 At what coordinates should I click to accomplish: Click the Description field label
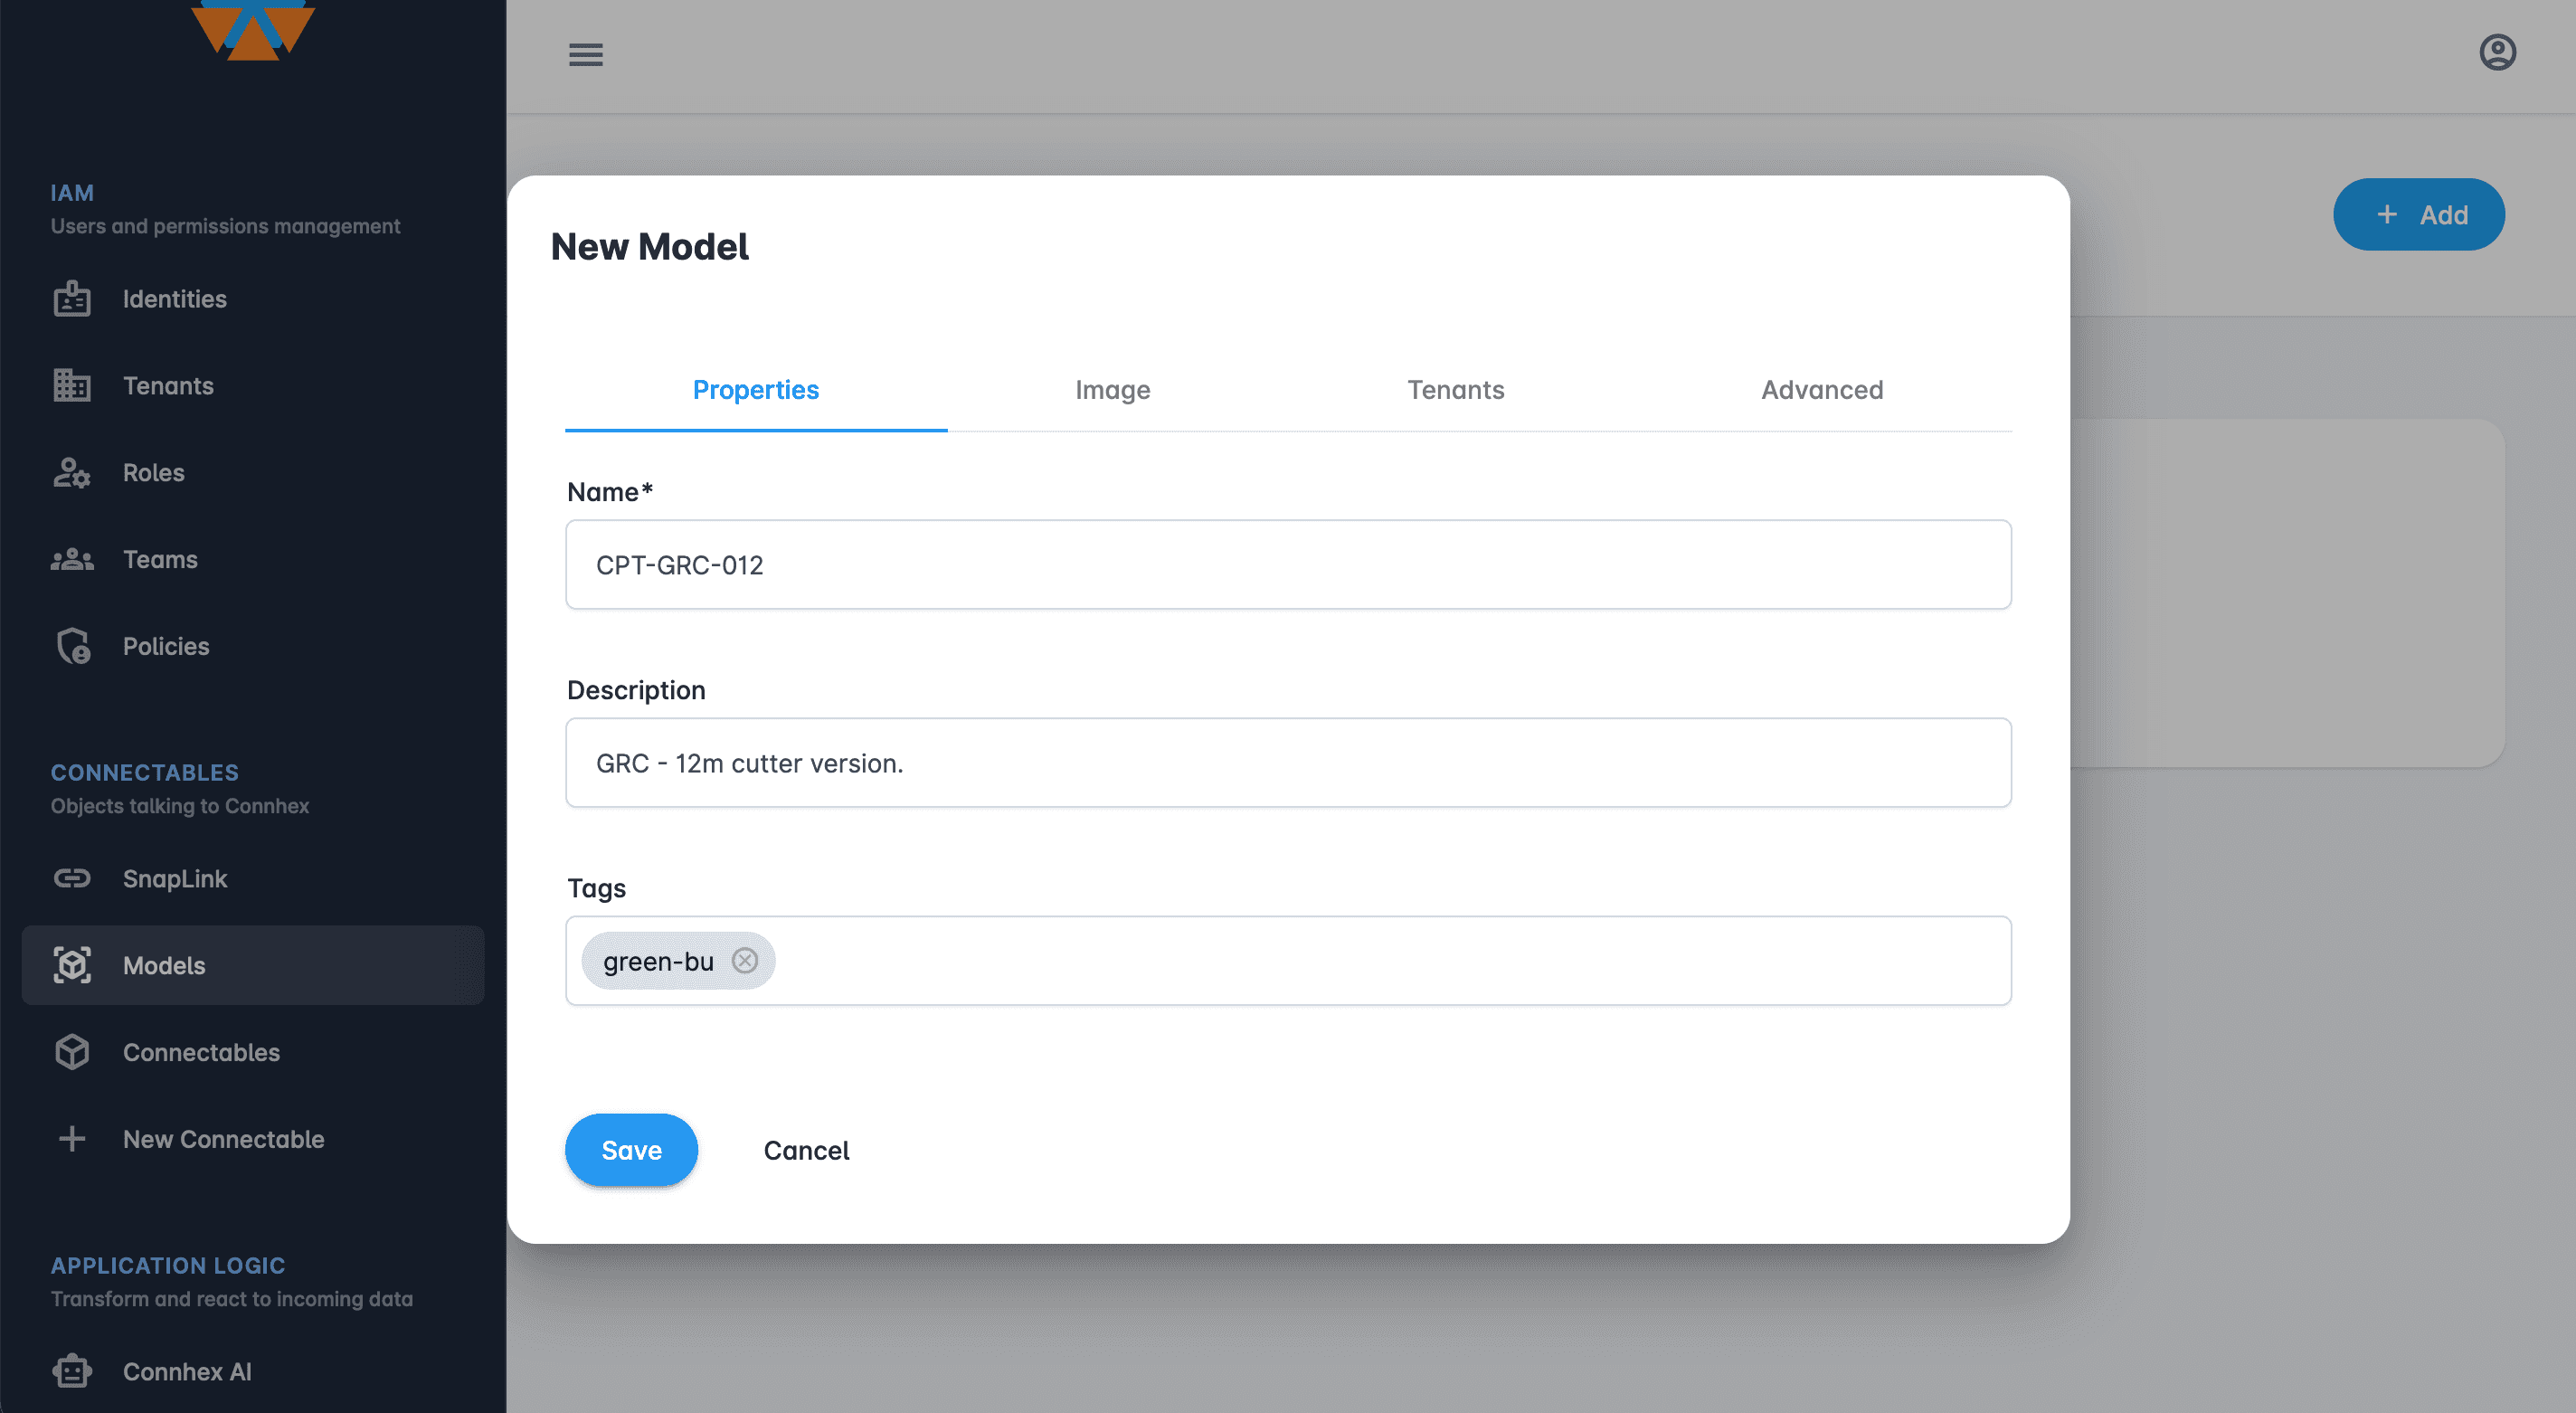coord(636,691)
